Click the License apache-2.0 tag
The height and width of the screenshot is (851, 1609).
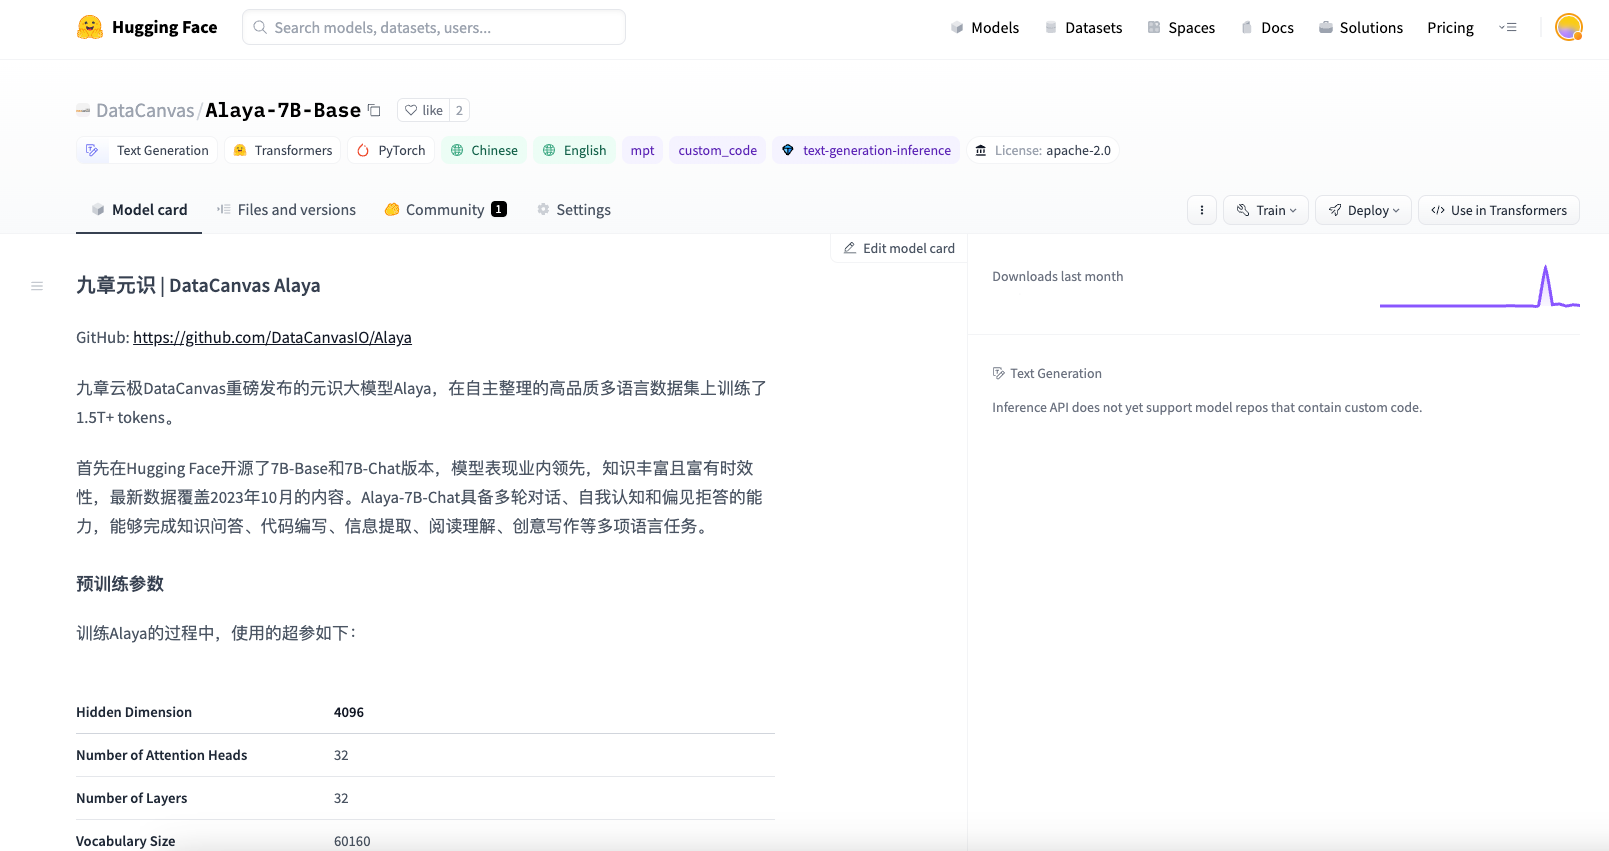coord(1042,150)
